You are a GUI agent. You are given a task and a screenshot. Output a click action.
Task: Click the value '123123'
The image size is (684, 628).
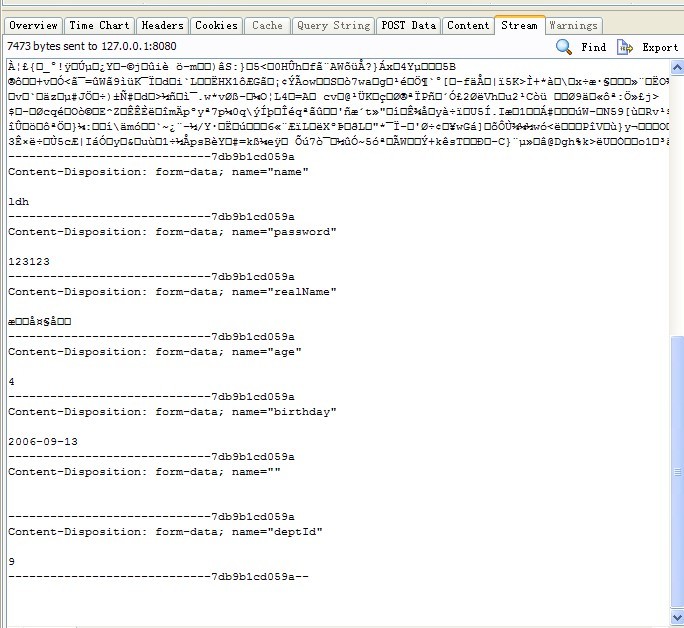click(29, 262)
